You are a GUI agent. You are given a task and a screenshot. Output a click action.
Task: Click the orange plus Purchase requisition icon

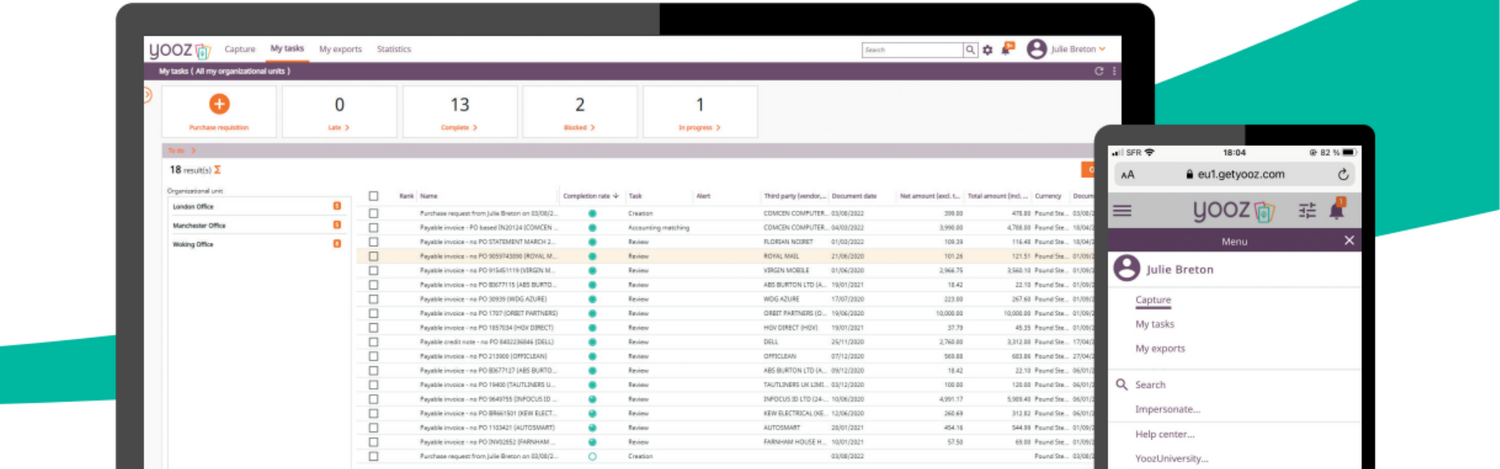[219, 104]
